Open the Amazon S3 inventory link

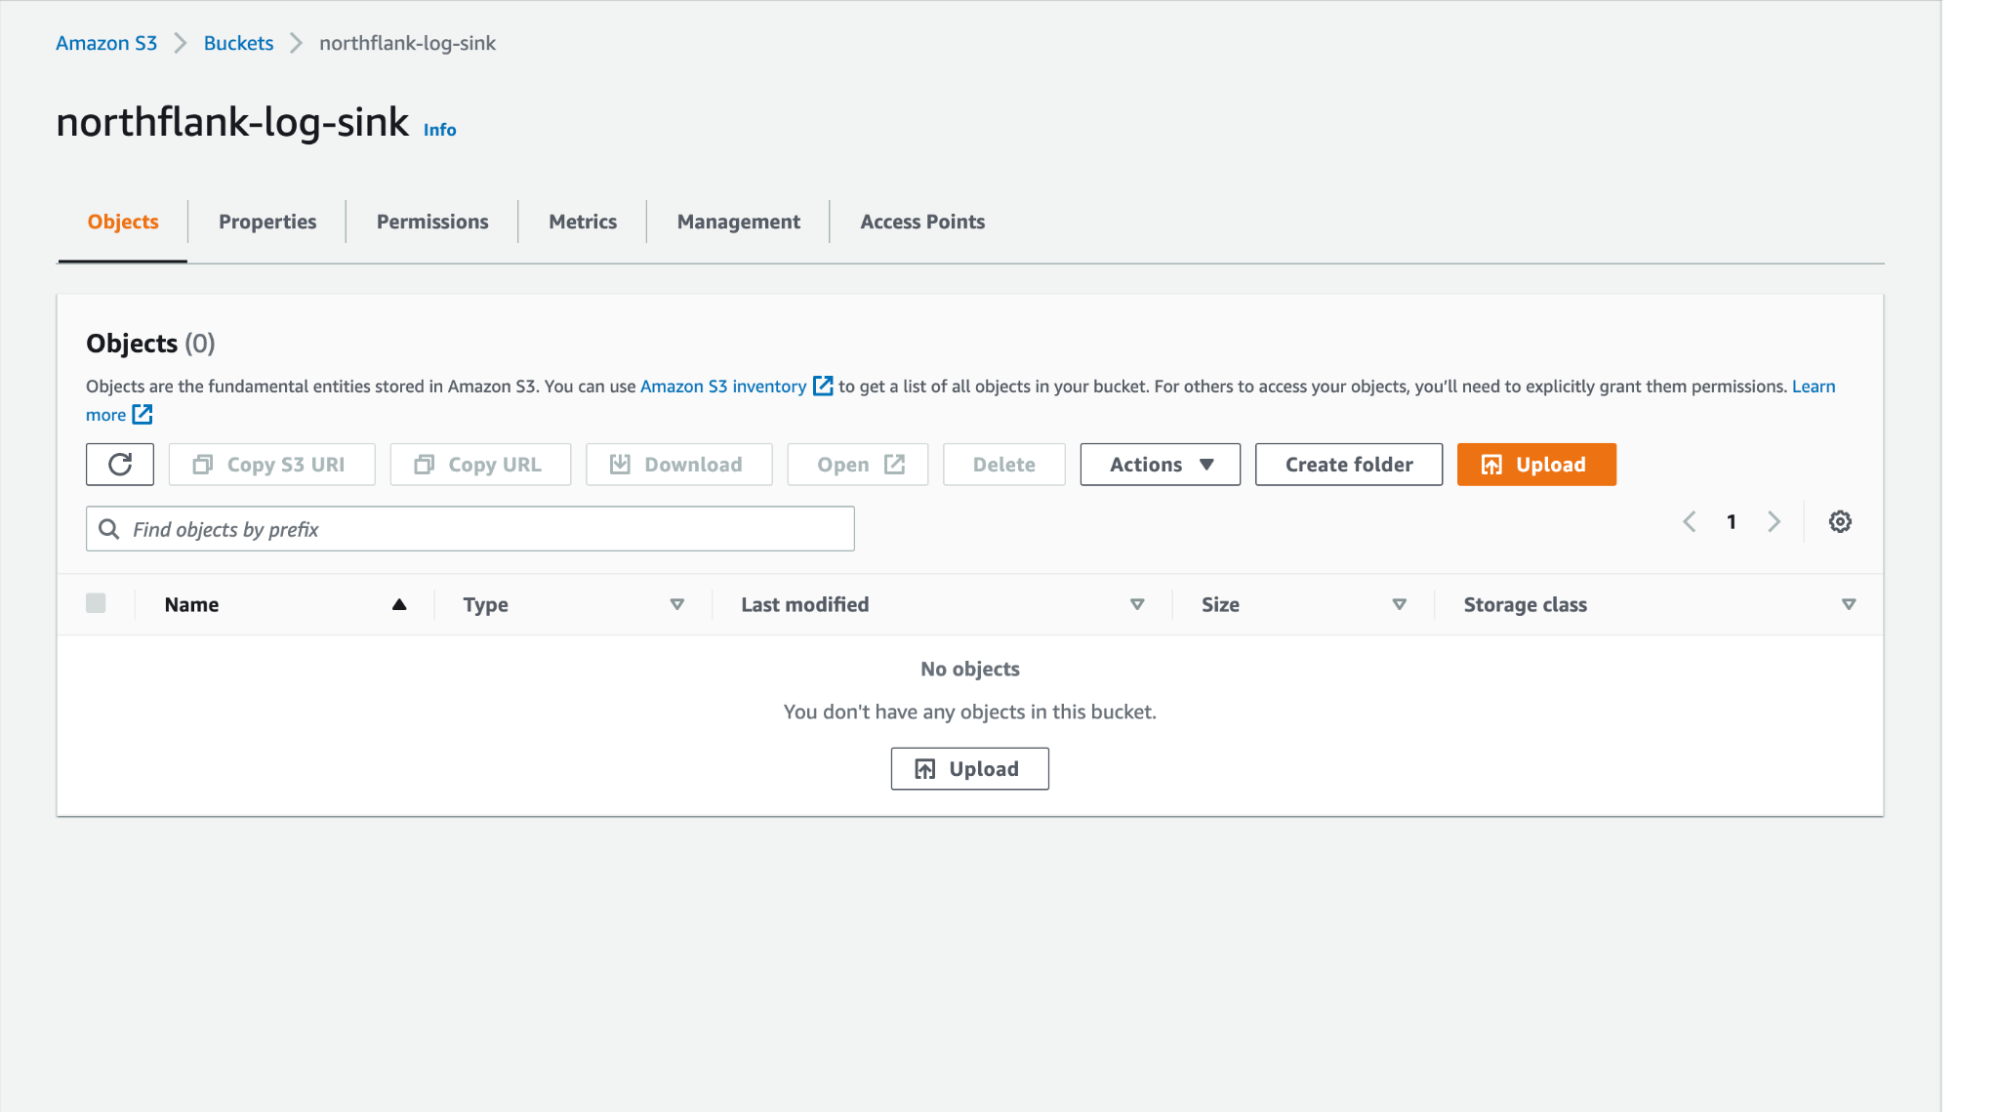click(723, 386)
